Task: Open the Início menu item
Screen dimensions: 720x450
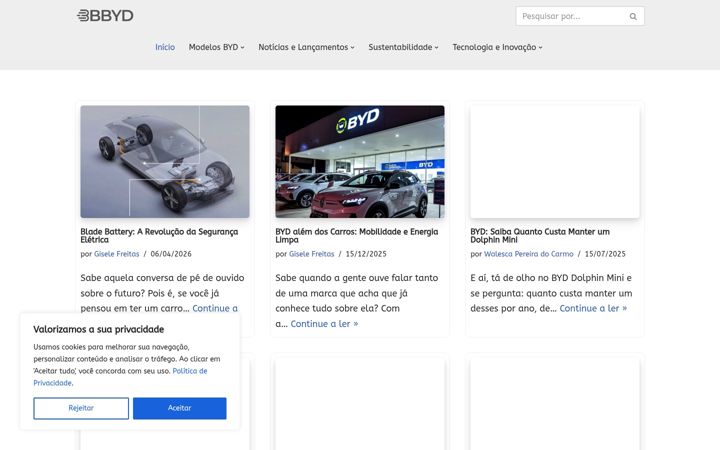Action: tap(165, 47)
